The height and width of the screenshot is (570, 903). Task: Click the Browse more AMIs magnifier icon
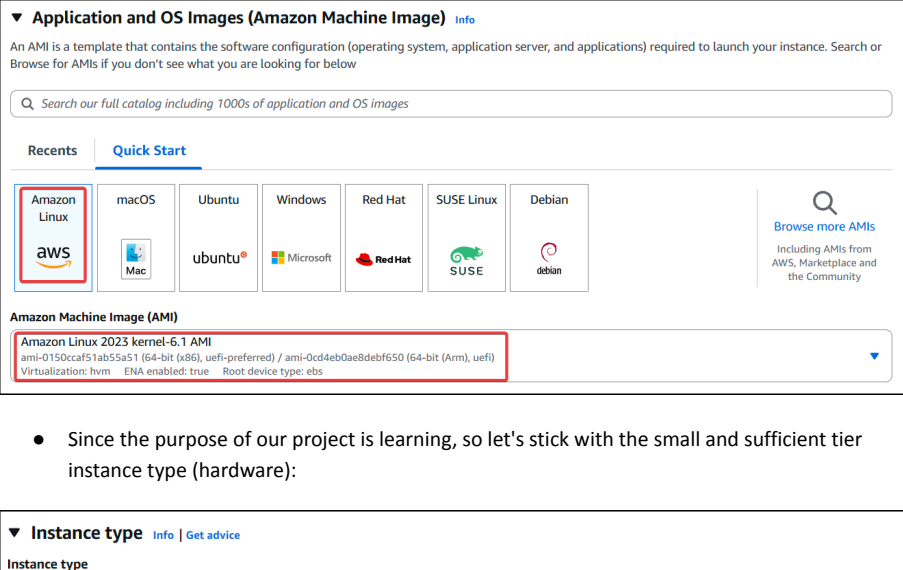[x=824, y=203]
